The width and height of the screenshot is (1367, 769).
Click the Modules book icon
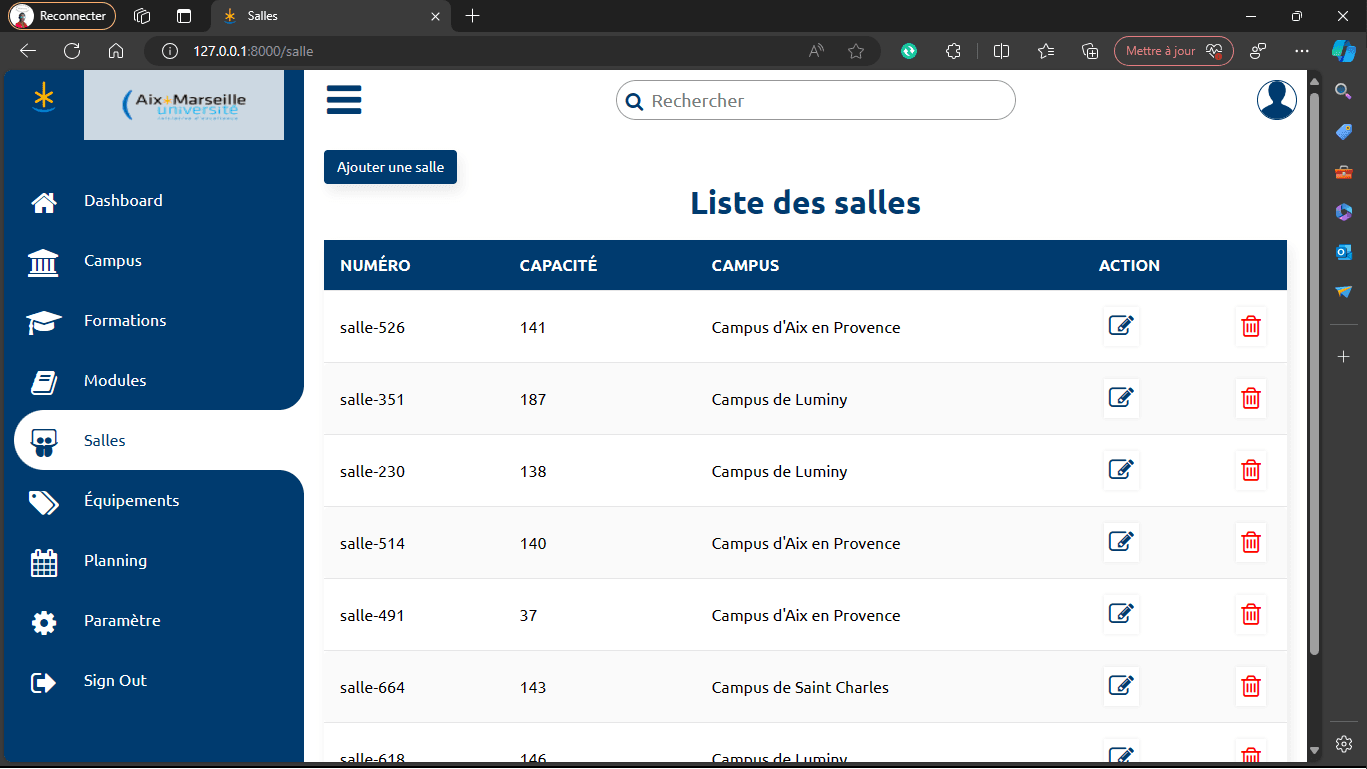click(44, 382)
